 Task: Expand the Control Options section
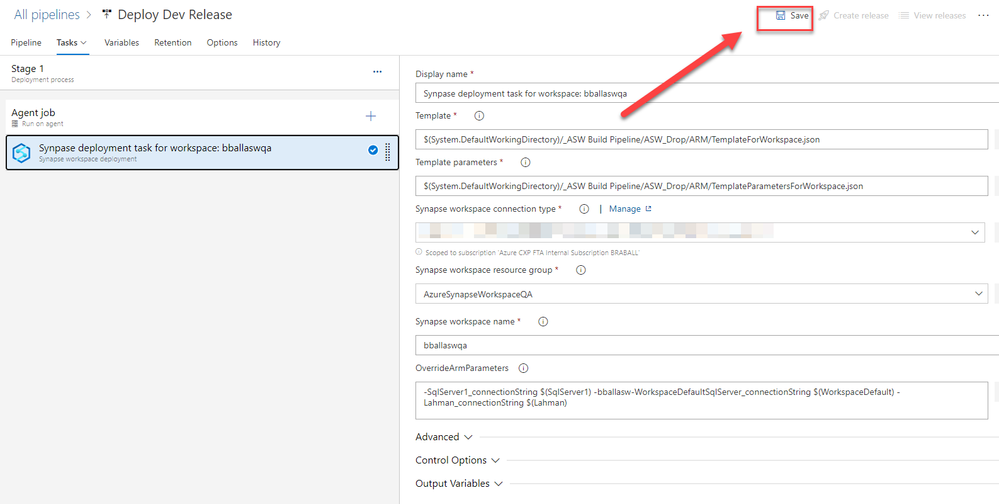[x=457, y=460]
